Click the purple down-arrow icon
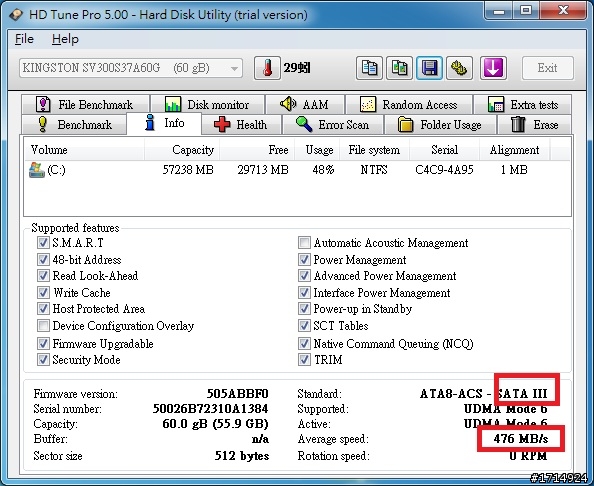 click(x=493, y=68)
